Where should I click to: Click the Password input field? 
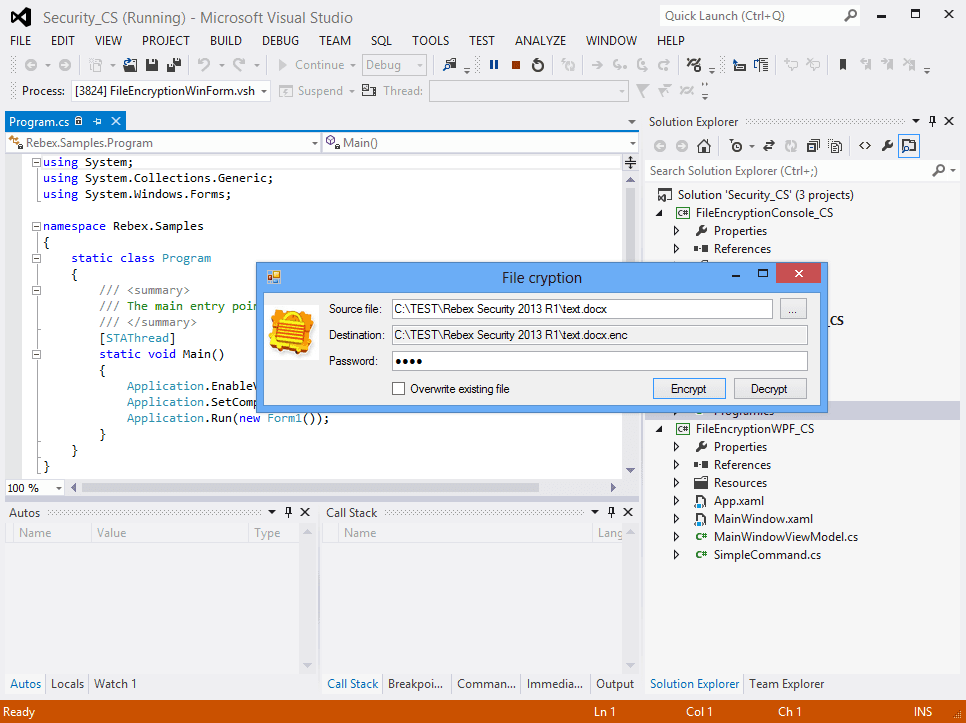coord(599,361)
